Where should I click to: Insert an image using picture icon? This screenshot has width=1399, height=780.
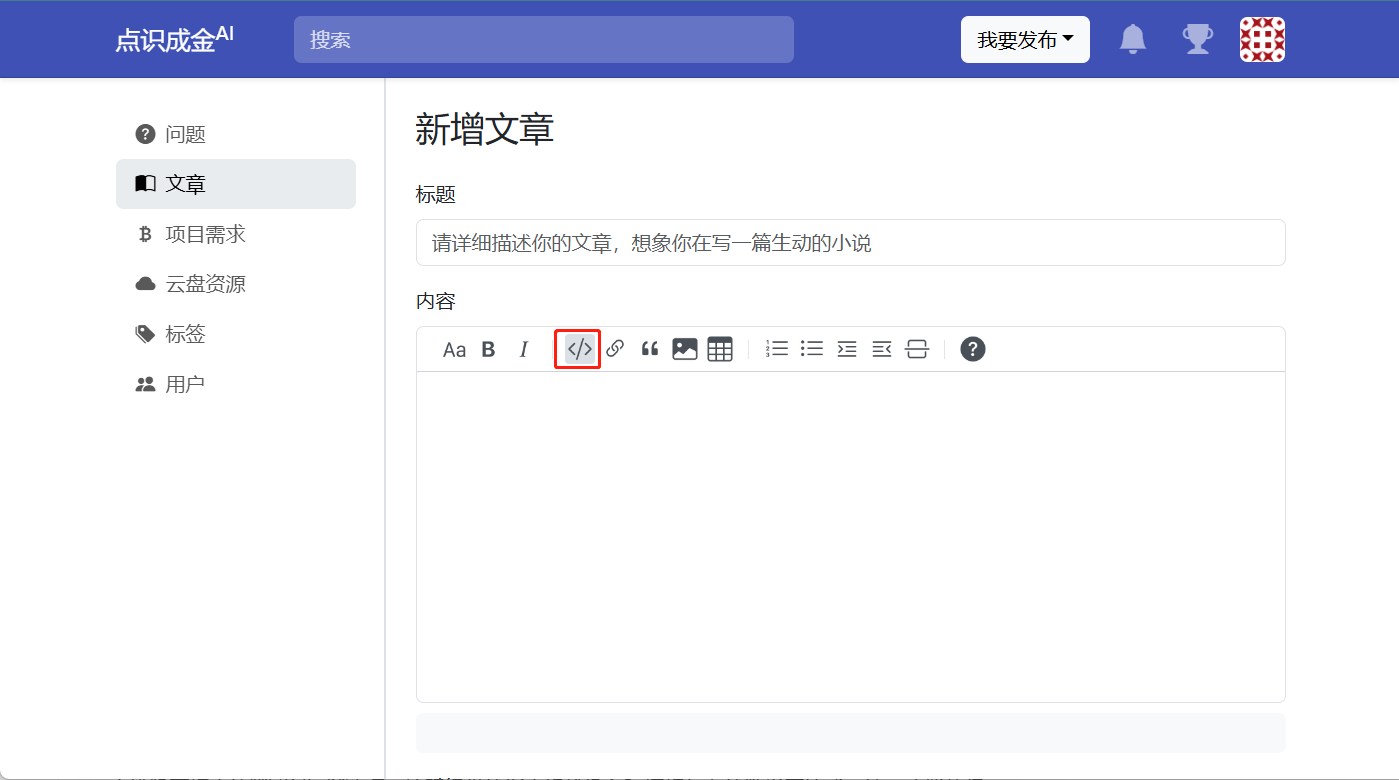tap(685, 349)
